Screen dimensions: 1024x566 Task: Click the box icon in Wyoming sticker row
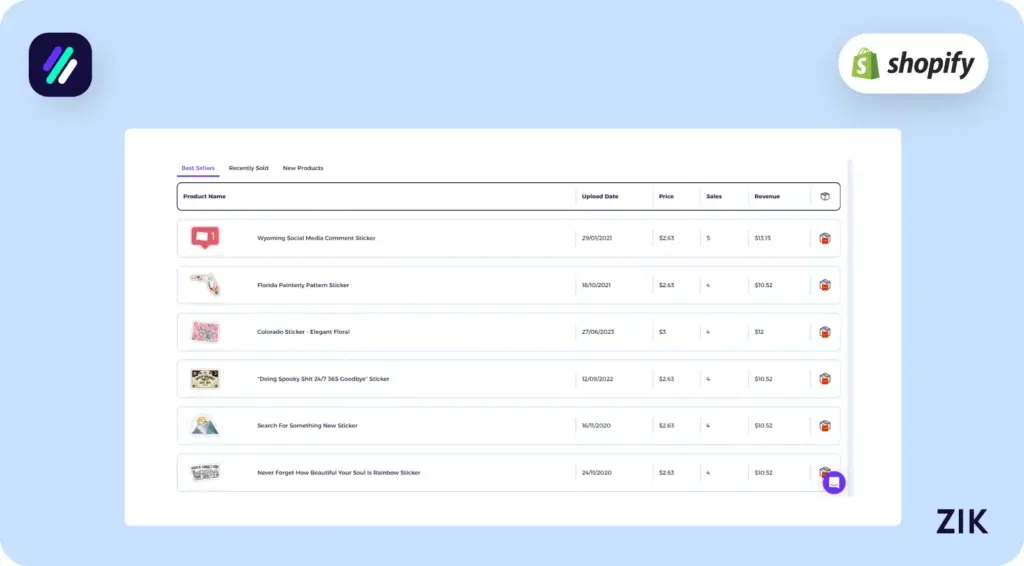tap(824, 238)
